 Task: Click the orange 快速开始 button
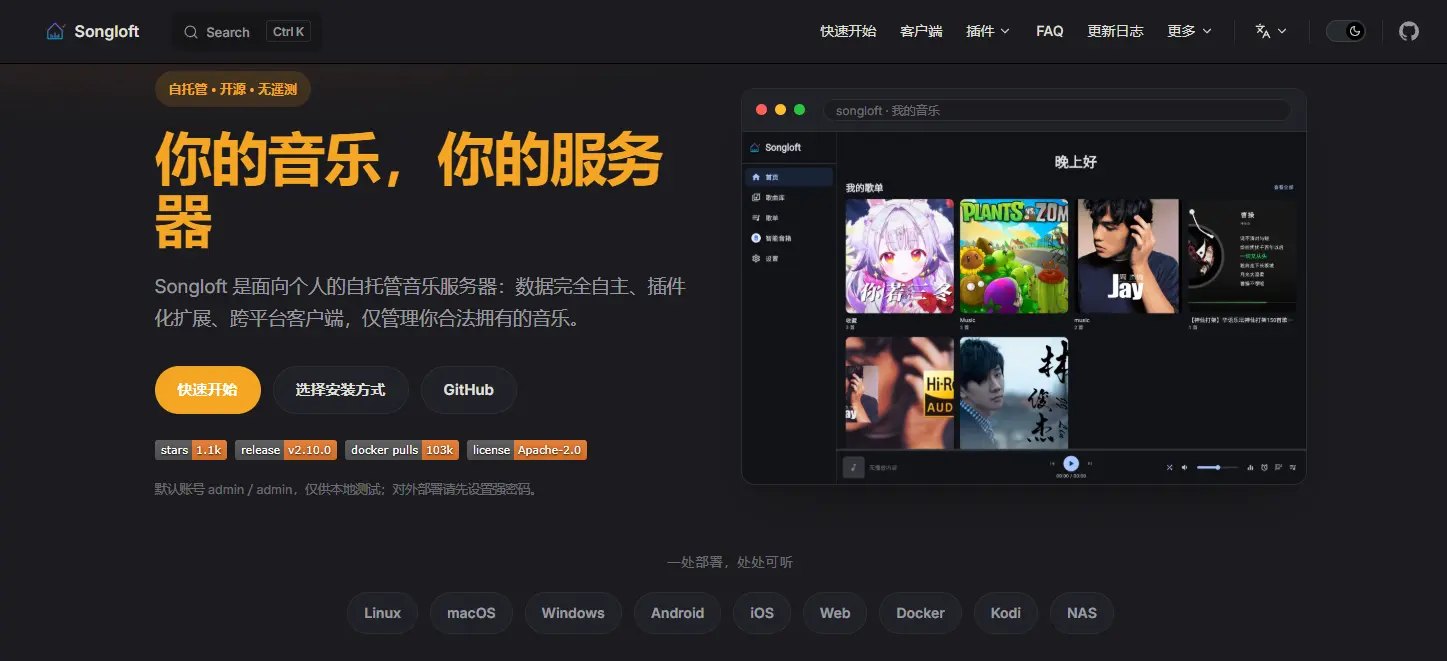coord(208,390)
